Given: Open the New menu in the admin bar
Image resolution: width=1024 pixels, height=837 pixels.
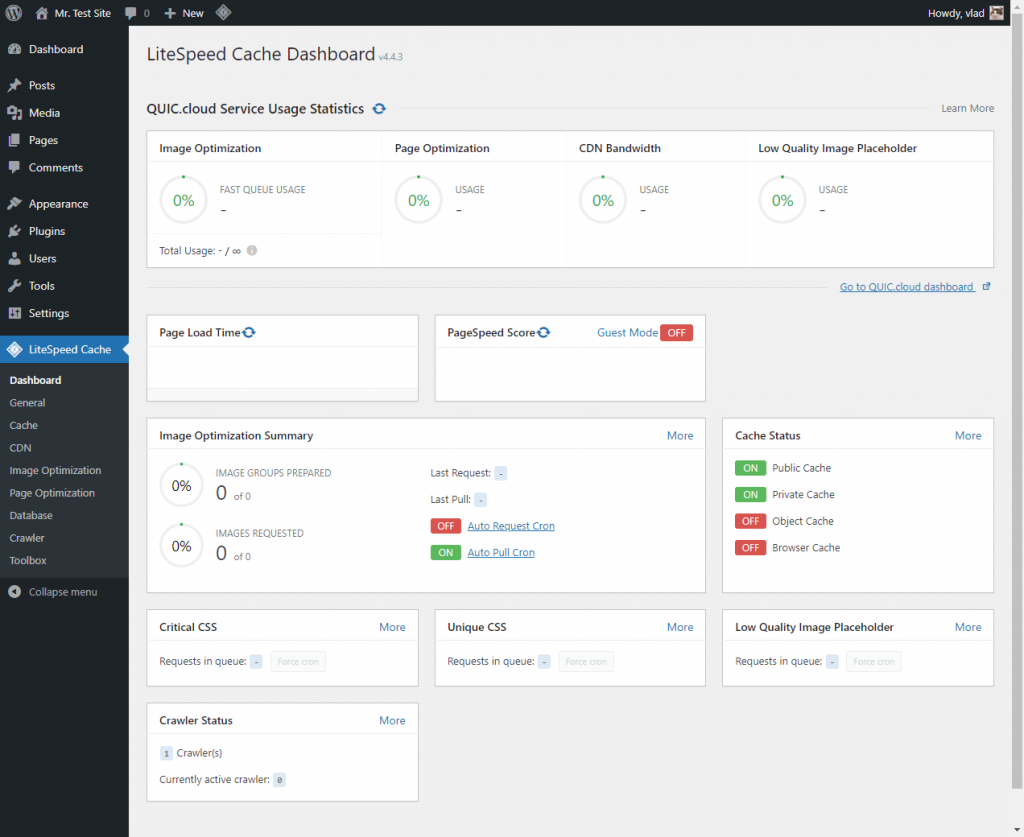Looking at the screenshot, I should pyautogui.click(x=183, y=13).
